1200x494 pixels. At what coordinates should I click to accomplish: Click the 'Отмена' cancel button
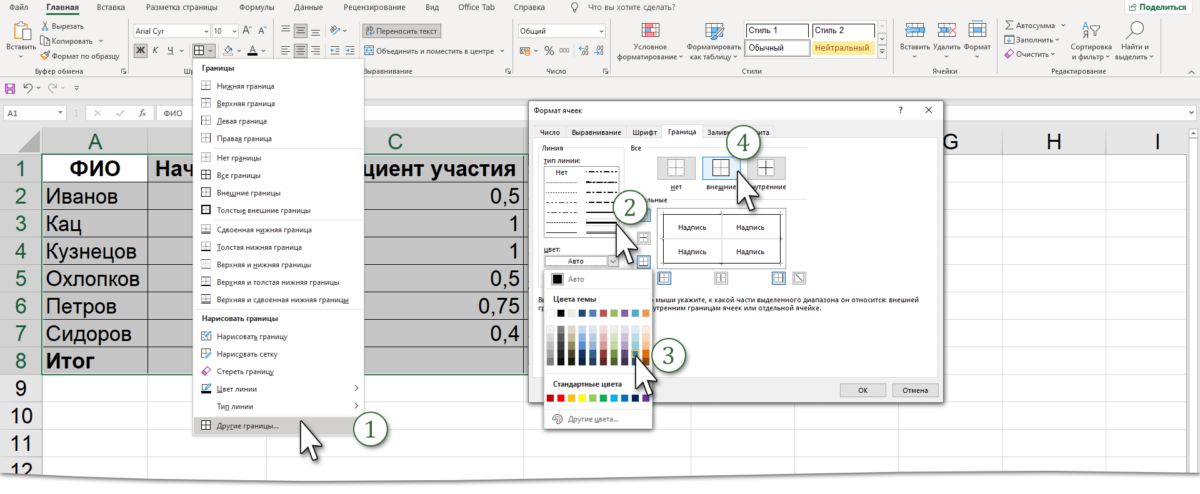(913, 390)
